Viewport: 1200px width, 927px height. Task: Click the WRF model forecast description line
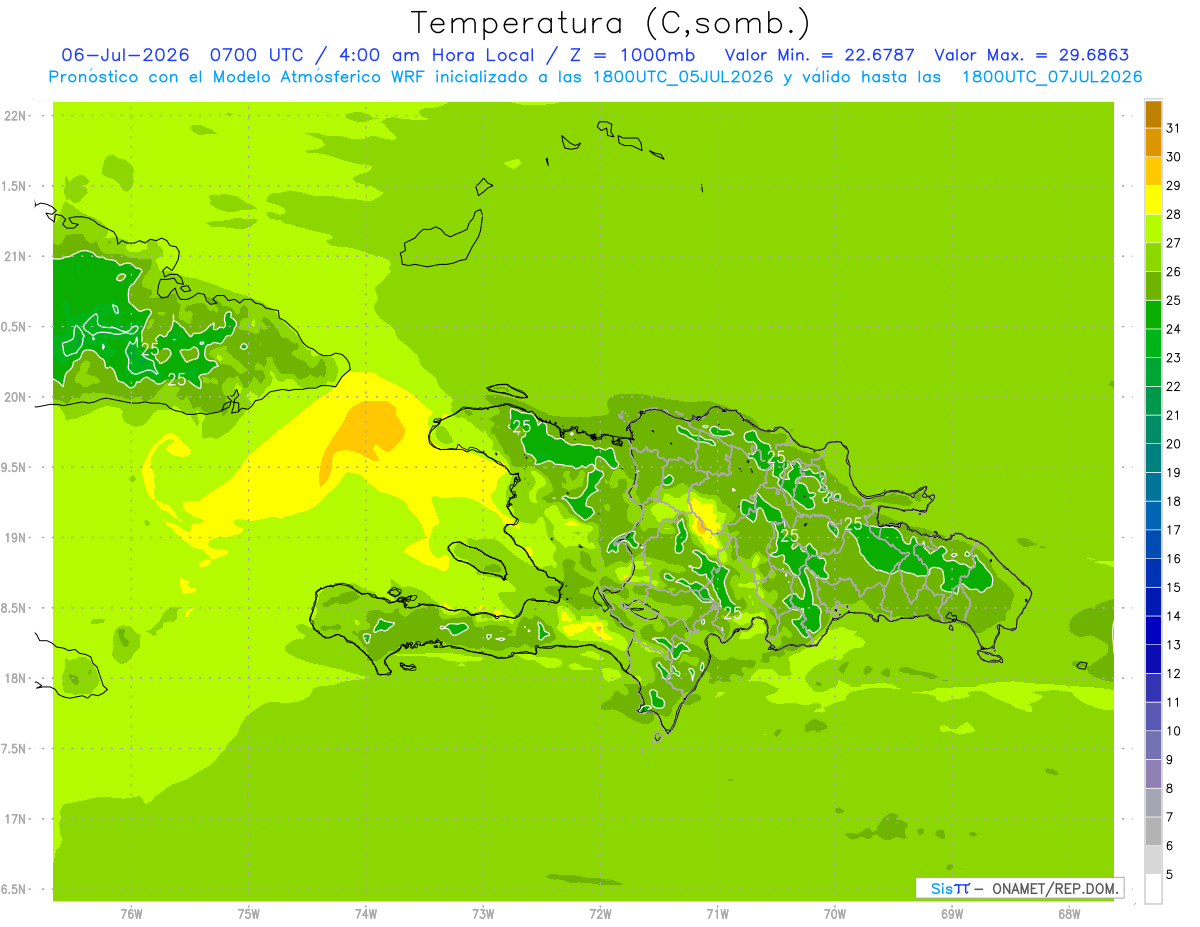coord(596,77)
